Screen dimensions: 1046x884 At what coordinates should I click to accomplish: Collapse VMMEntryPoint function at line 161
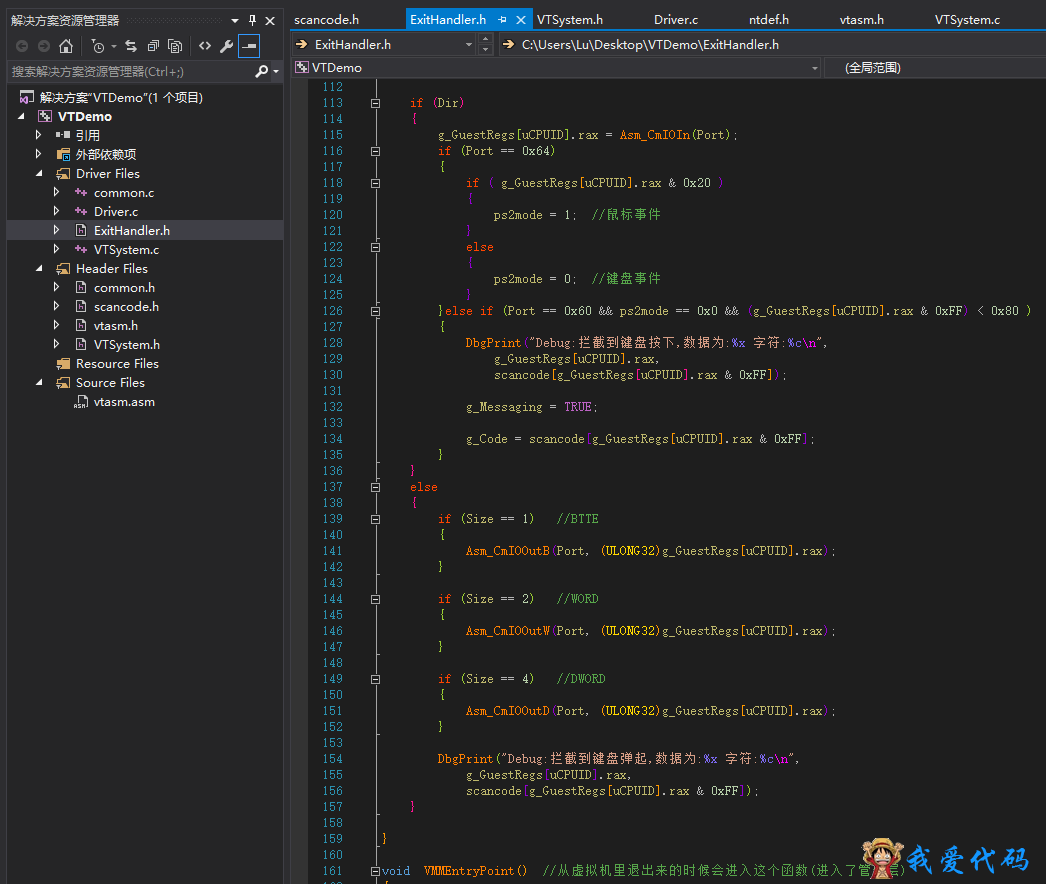376,871
